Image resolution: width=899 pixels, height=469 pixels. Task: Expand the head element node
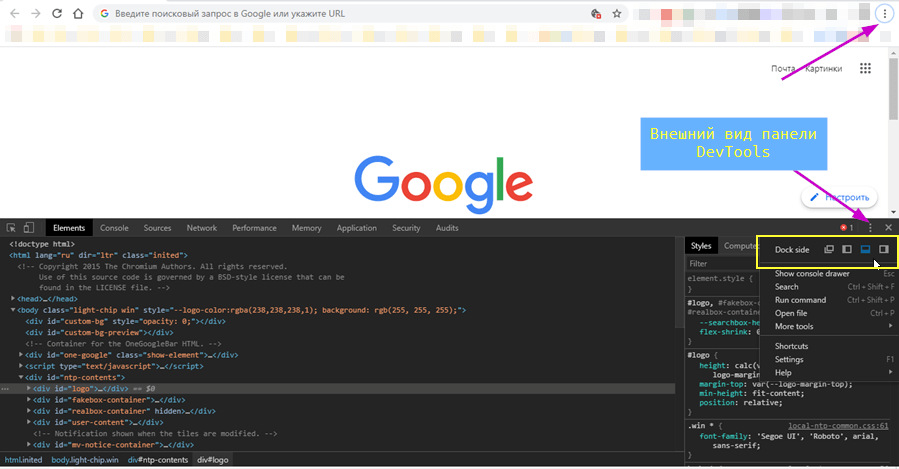click(13, 299)
